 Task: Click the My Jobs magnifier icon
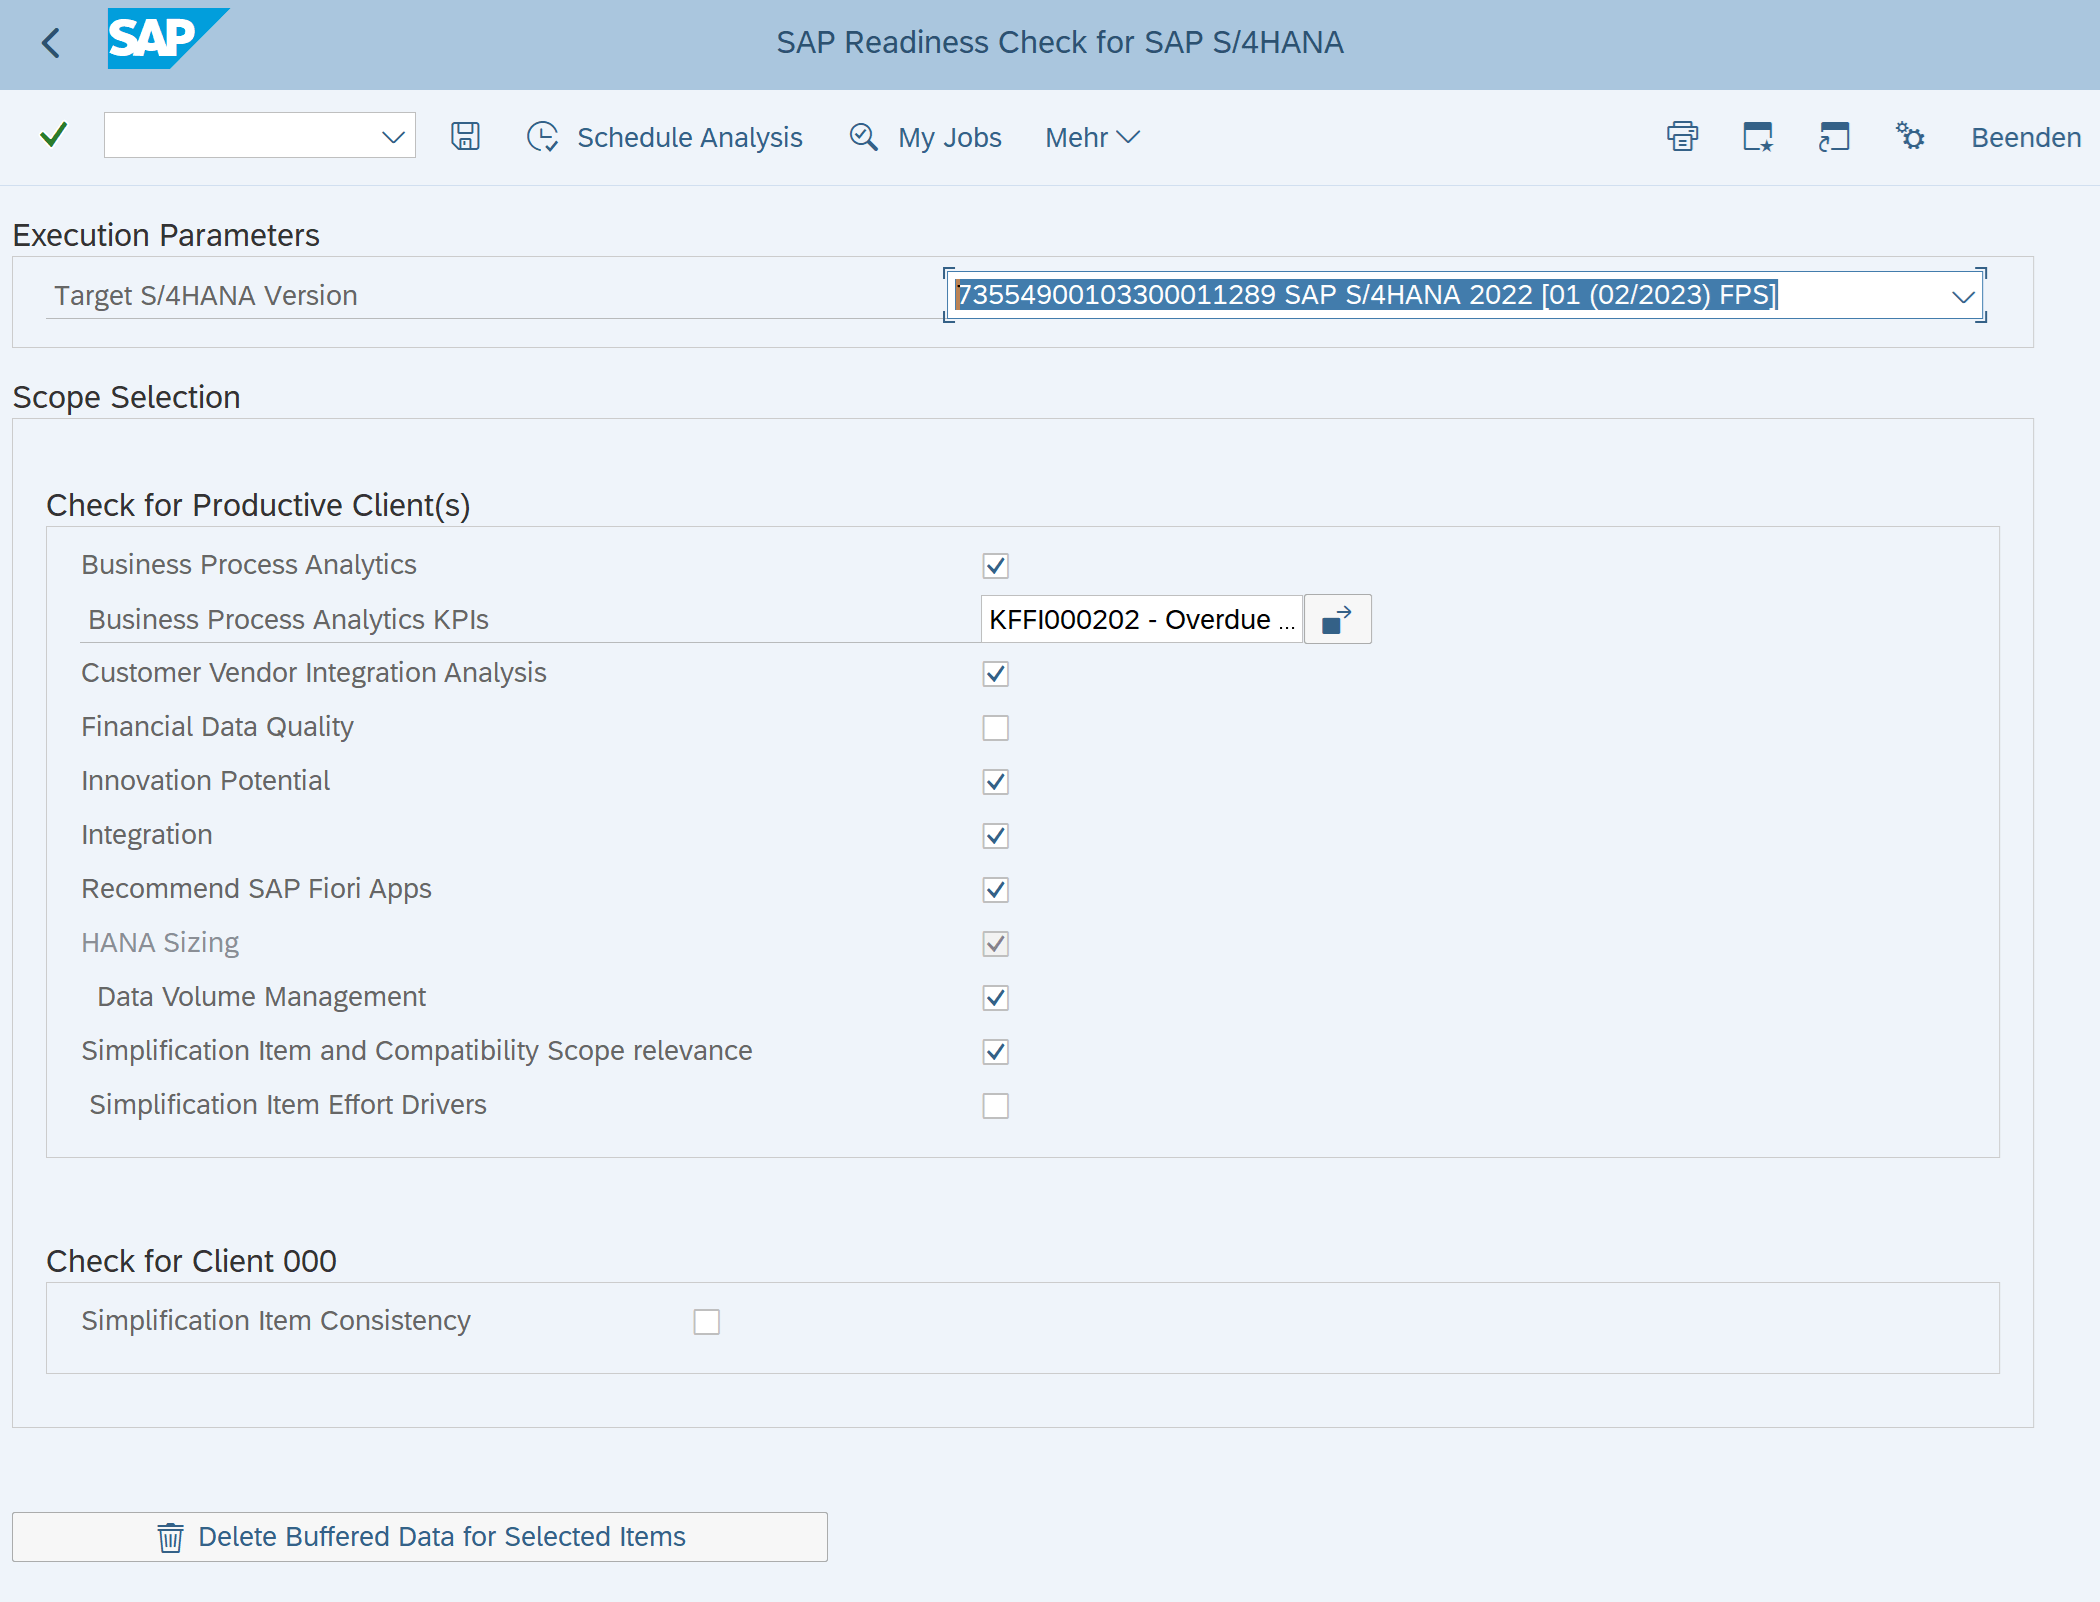[863, 137]
